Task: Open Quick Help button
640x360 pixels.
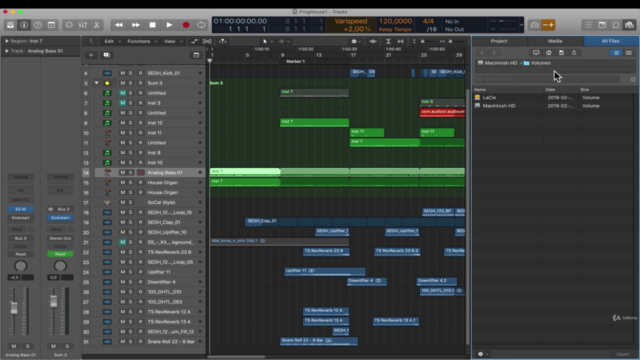Action: (38, 25)
